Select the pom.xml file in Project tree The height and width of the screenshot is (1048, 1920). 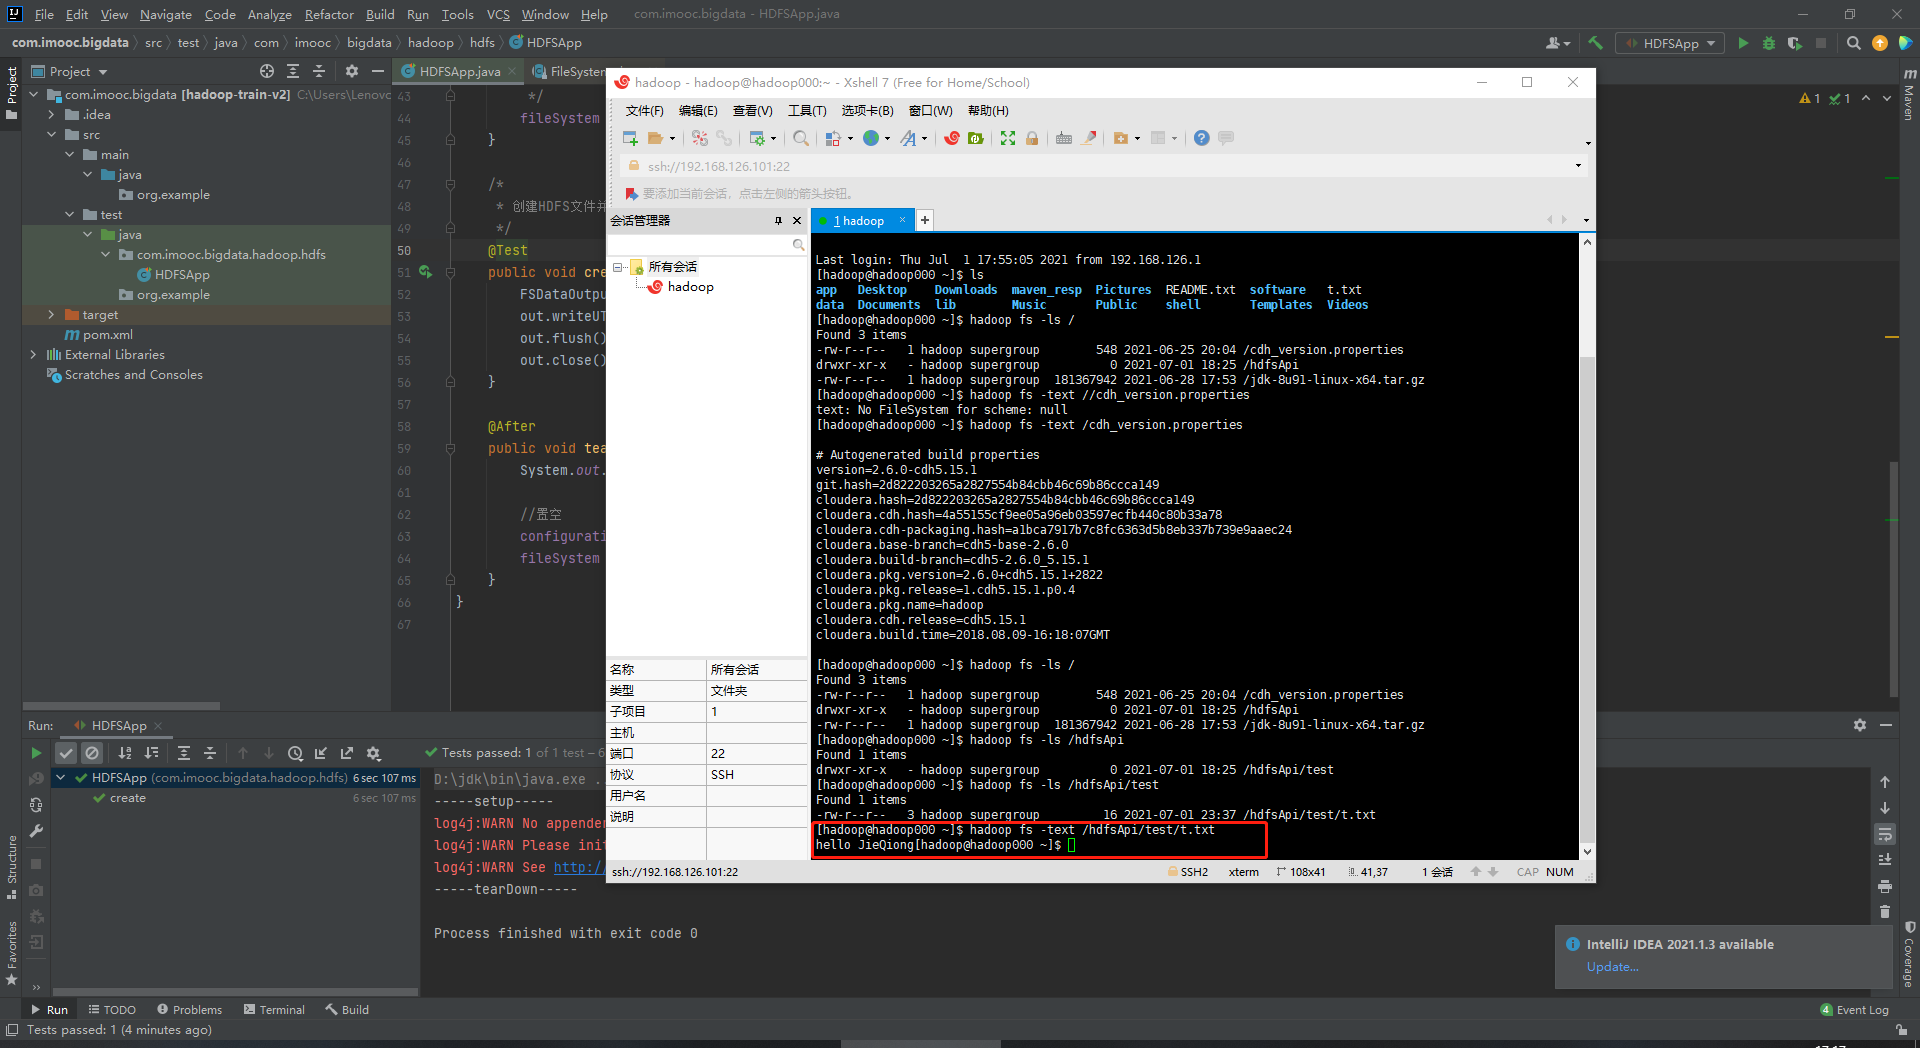(99, 335)
